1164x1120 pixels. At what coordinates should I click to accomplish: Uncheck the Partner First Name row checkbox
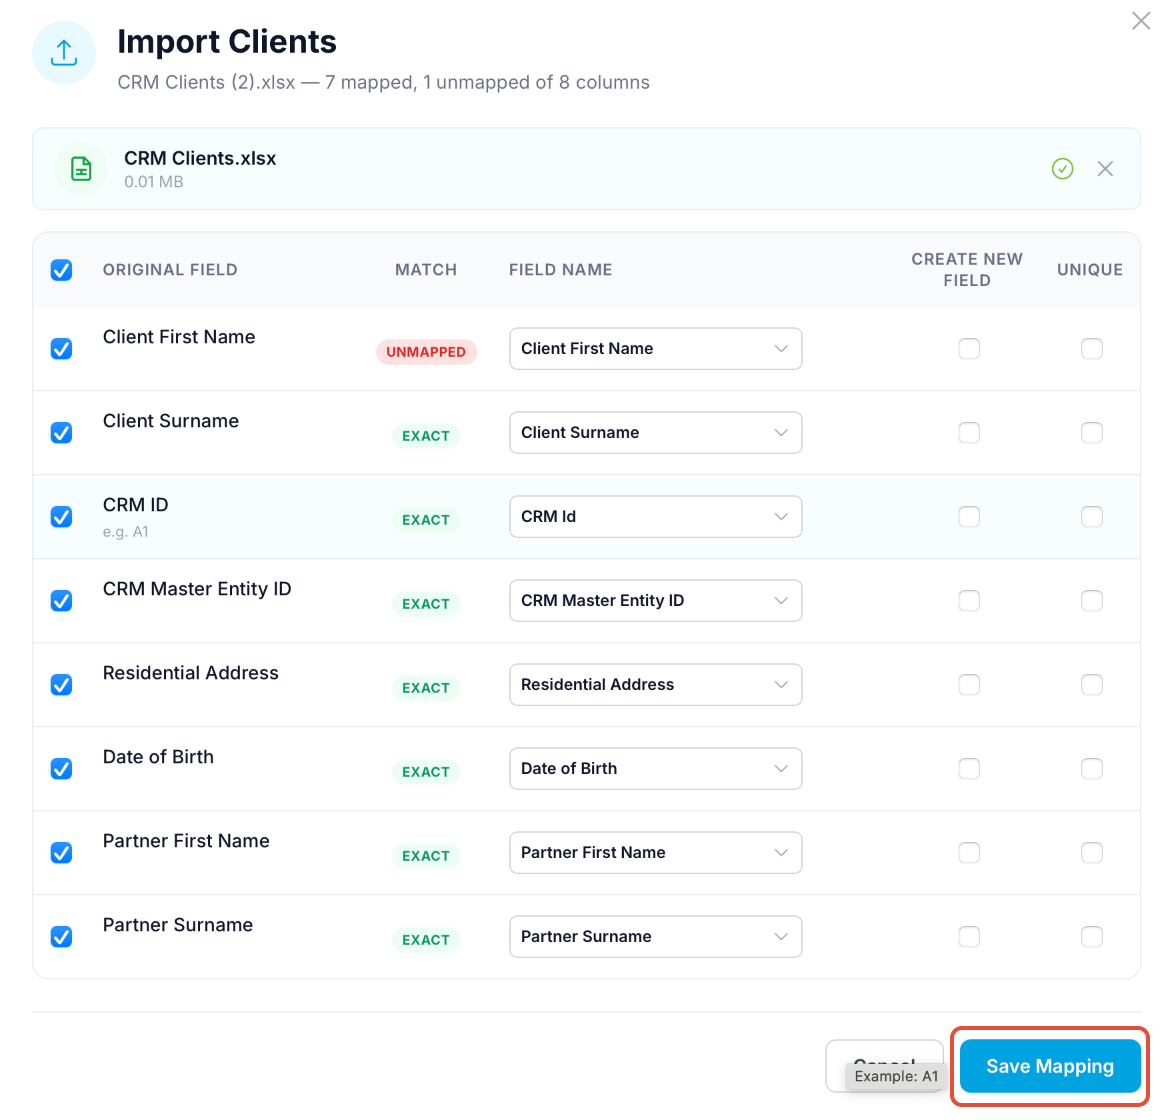pos(62,853)
